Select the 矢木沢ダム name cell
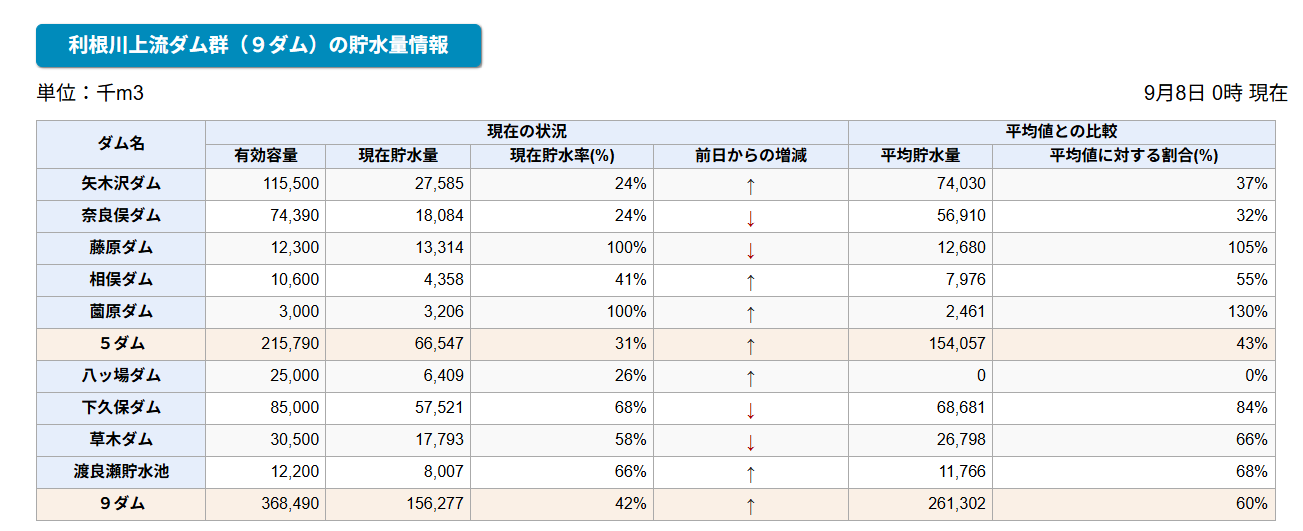 121,185
